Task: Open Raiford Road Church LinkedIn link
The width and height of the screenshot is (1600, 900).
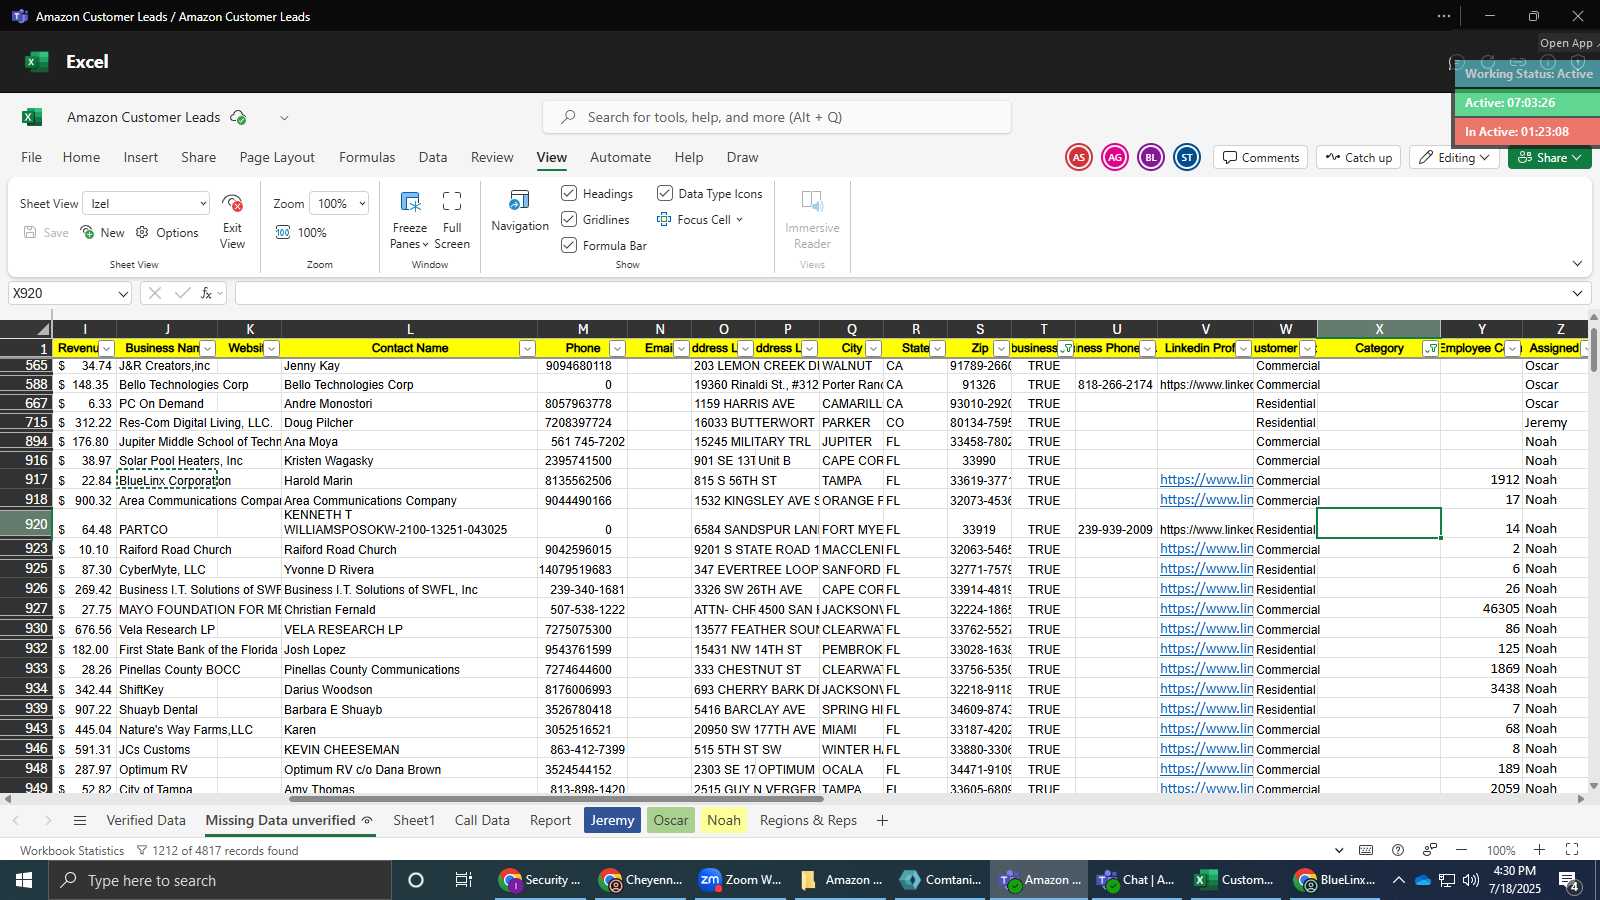Action: click(x=1206, y=549)
